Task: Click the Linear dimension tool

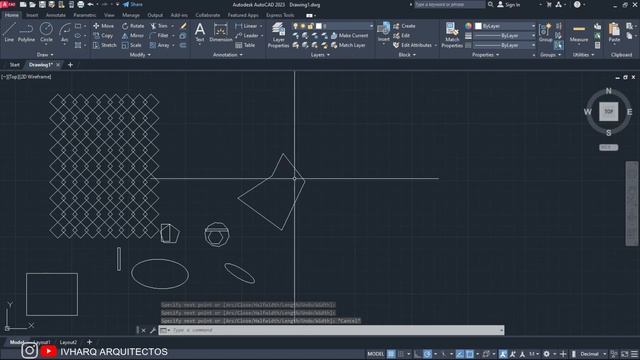Action: [x=247, y=26]
